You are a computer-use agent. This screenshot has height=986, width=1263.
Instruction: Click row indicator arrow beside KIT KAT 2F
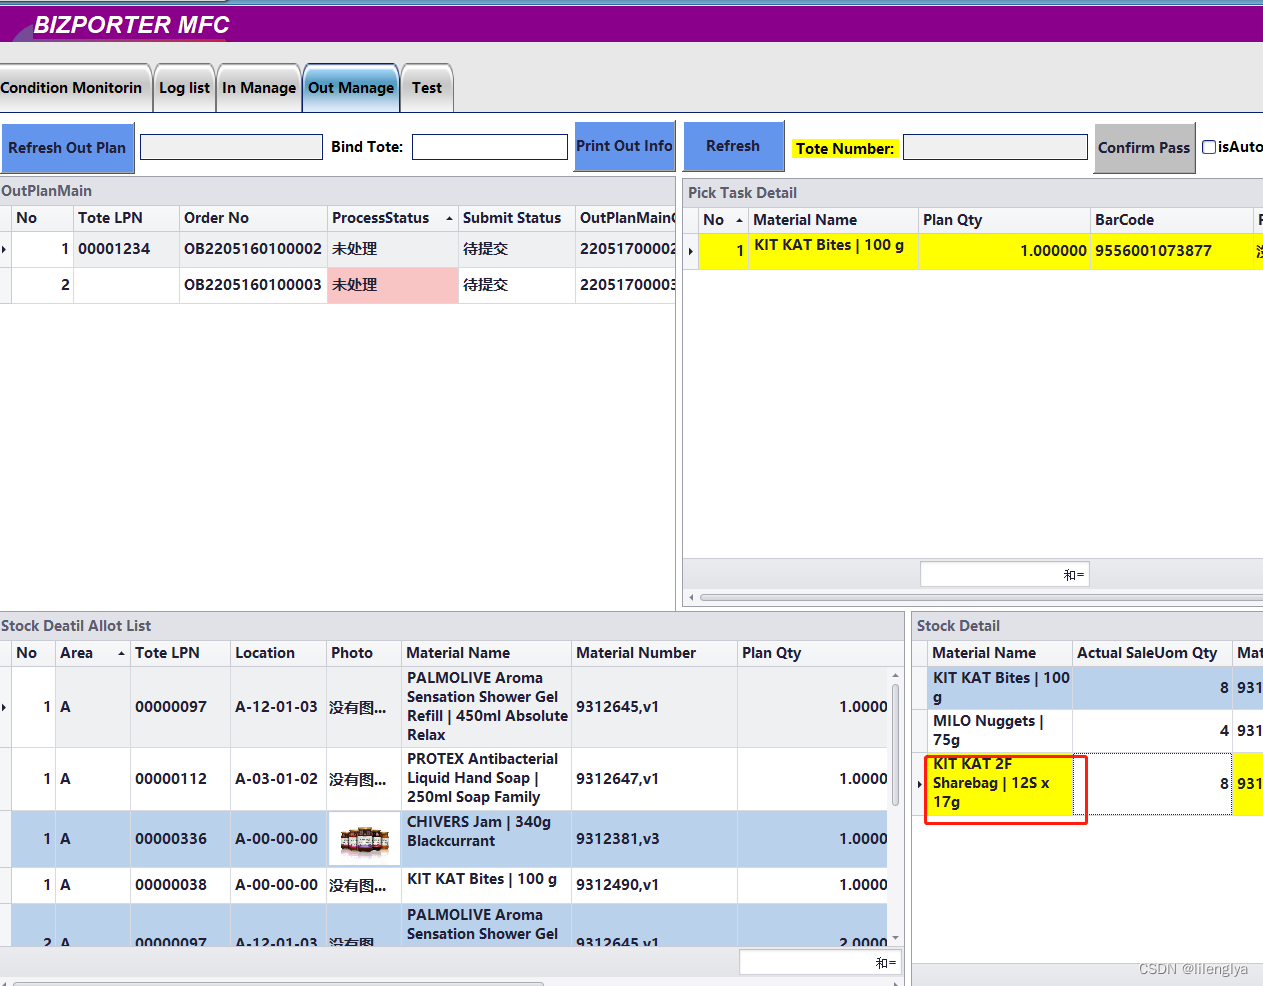tap(920, 784)
